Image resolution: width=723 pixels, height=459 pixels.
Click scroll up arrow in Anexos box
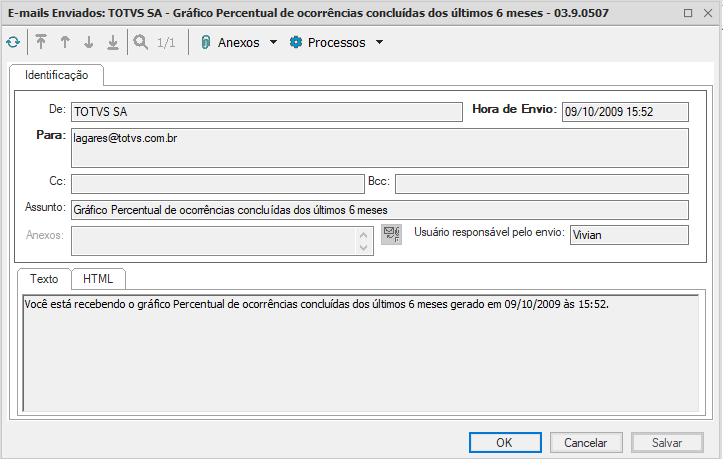pos(363,235)
